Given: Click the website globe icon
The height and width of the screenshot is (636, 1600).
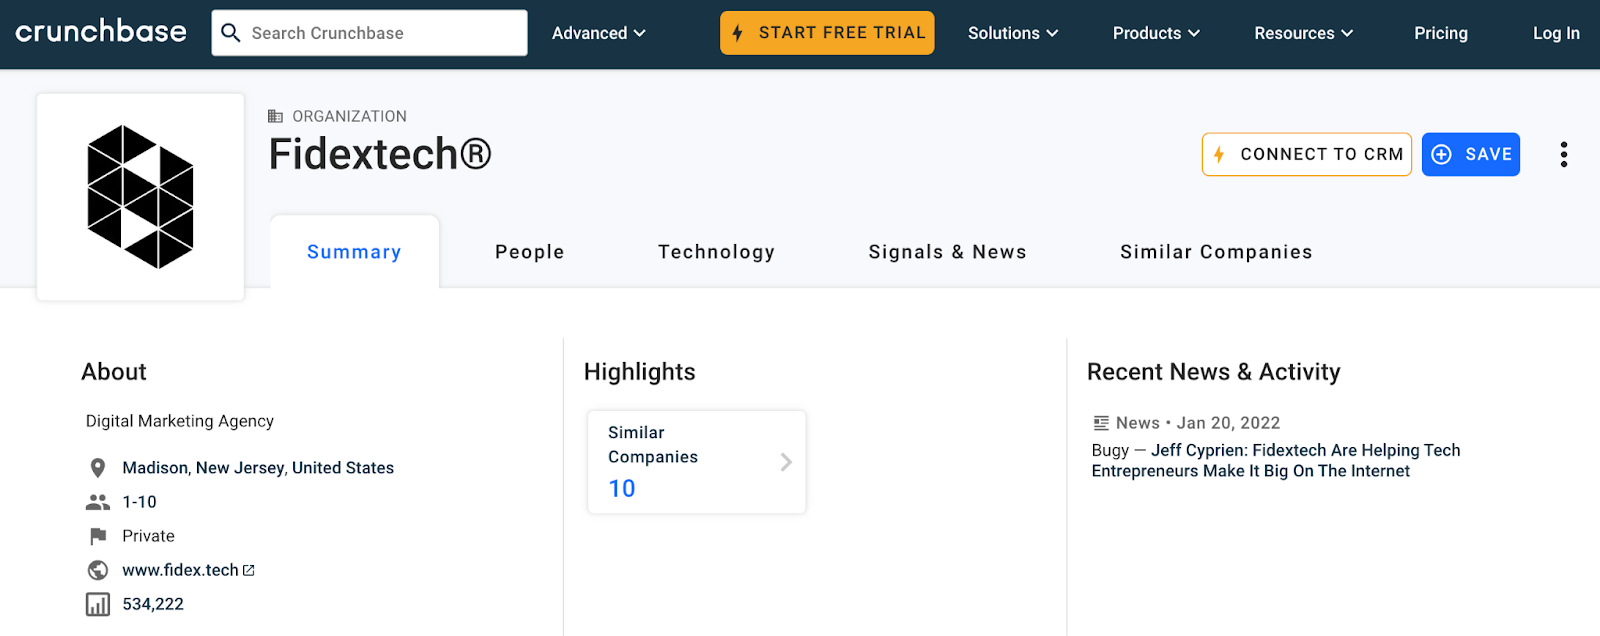Looking at the screenshot, I should [x=98, y=570].
